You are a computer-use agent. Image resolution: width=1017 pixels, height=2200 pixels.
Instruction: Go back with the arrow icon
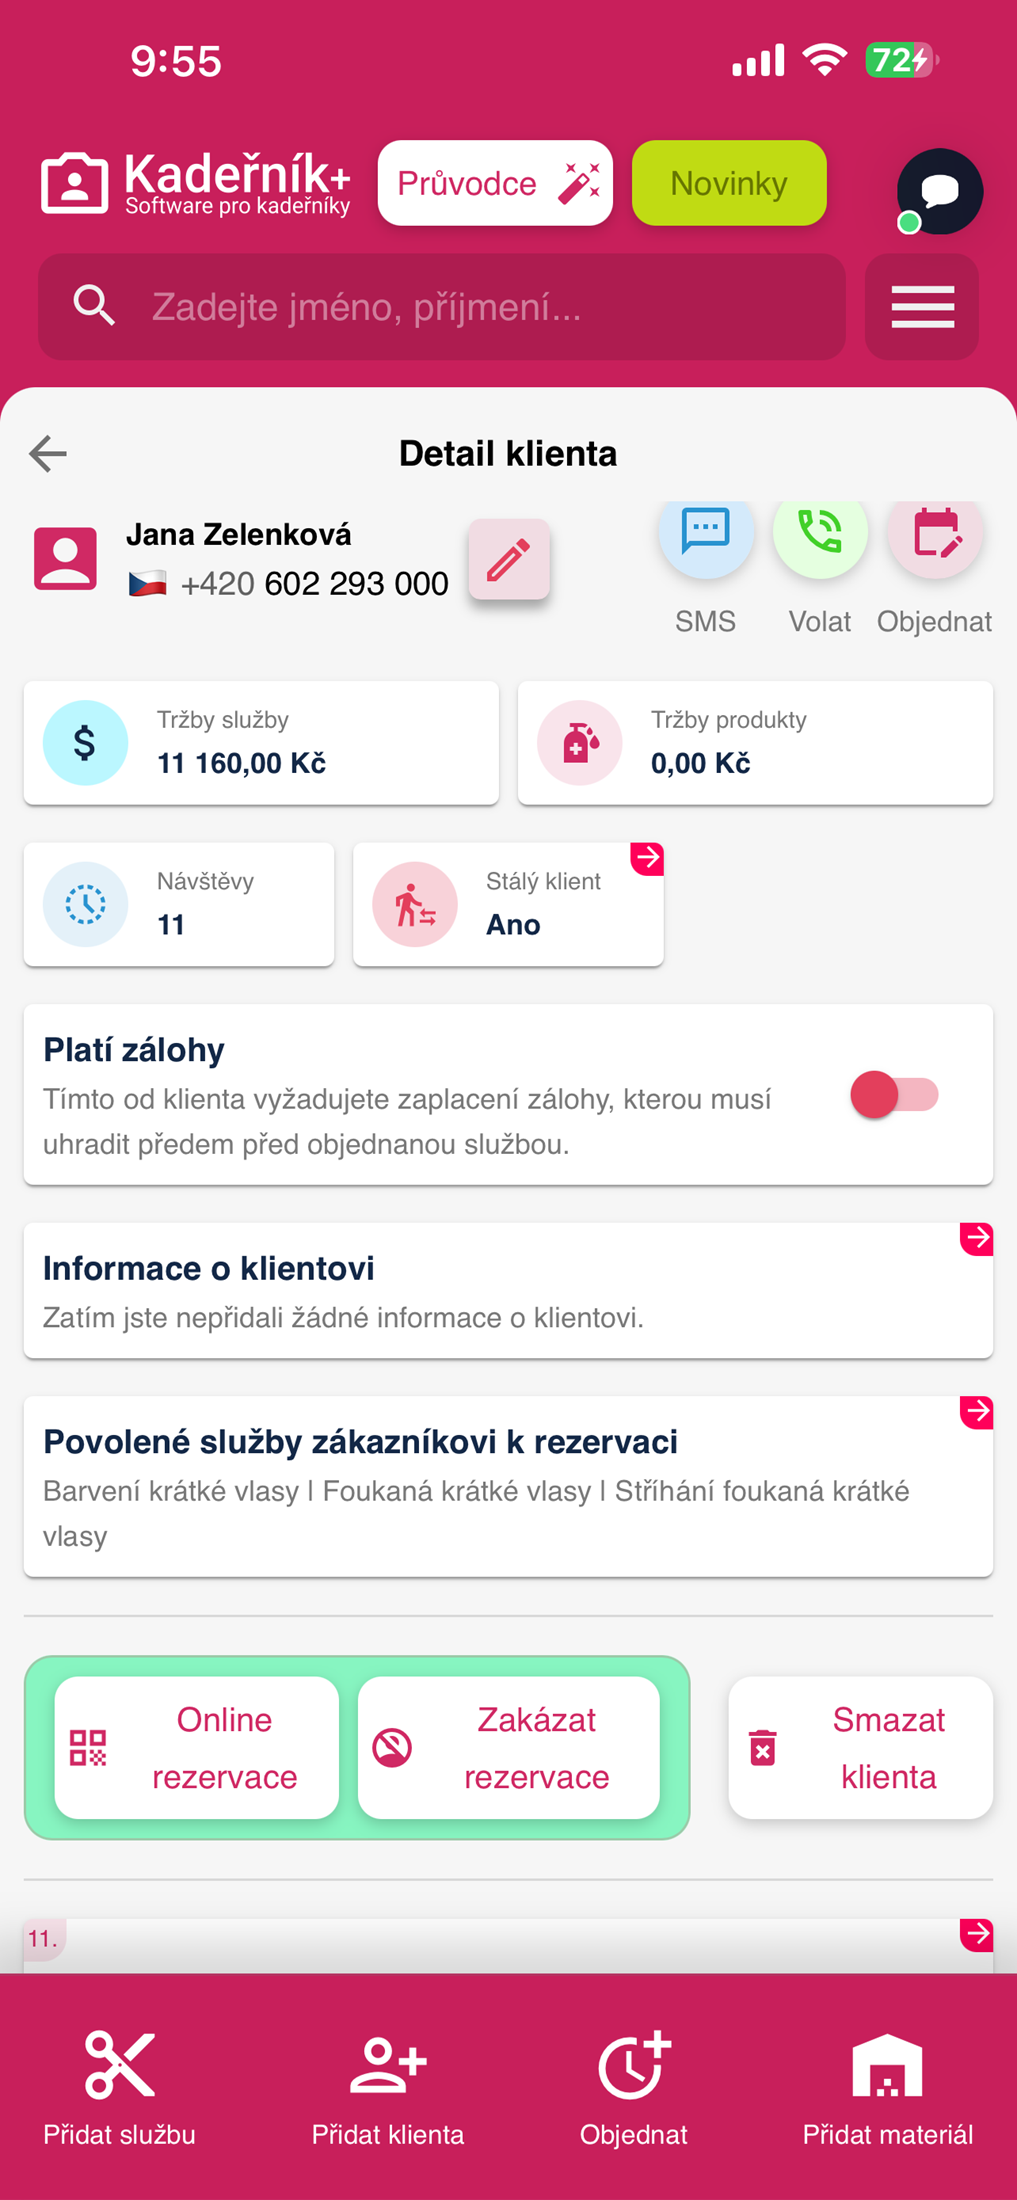click(48, 453)
